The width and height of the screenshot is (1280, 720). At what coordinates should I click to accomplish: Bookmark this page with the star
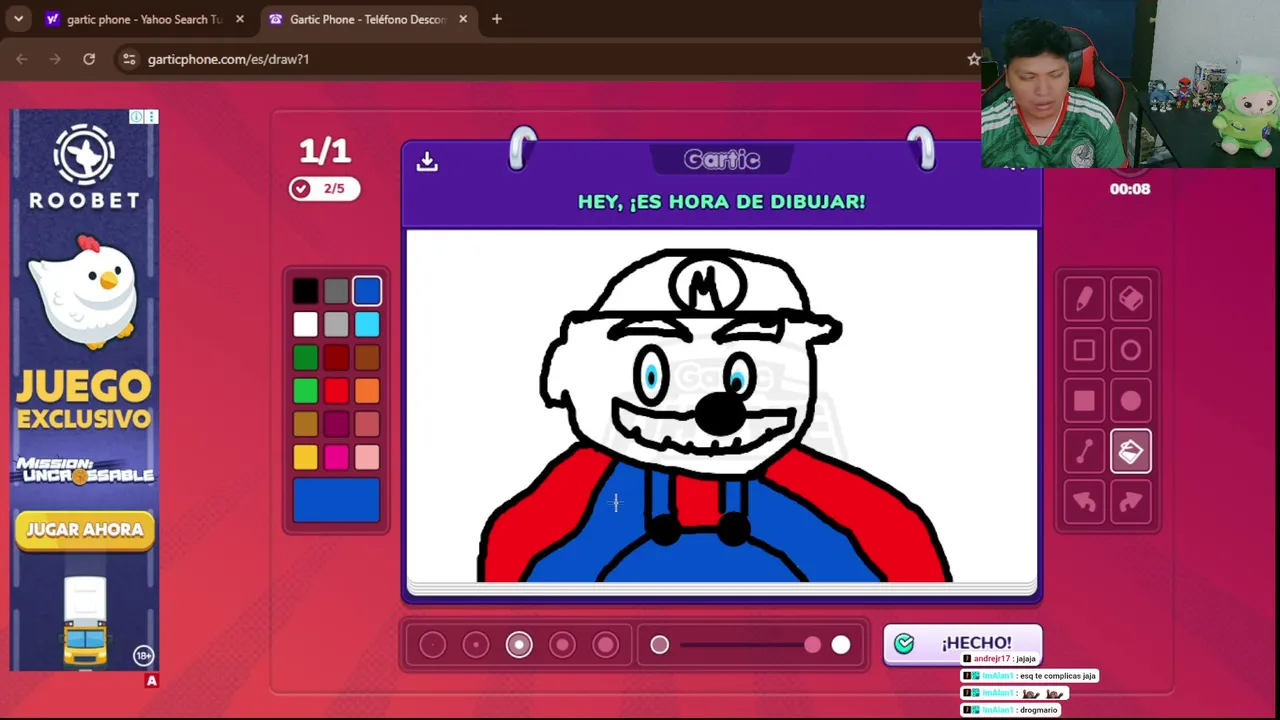[x=973, y=59]
